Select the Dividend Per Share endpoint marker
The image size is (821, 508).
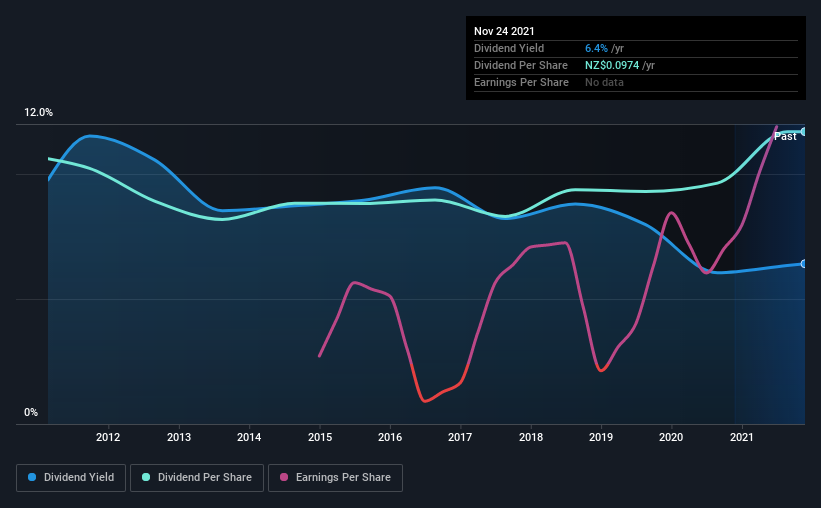pos(804,131)
